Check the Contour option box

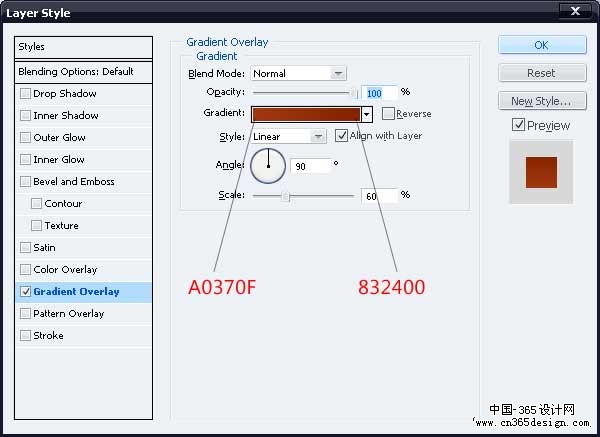[x=36, y=204]
